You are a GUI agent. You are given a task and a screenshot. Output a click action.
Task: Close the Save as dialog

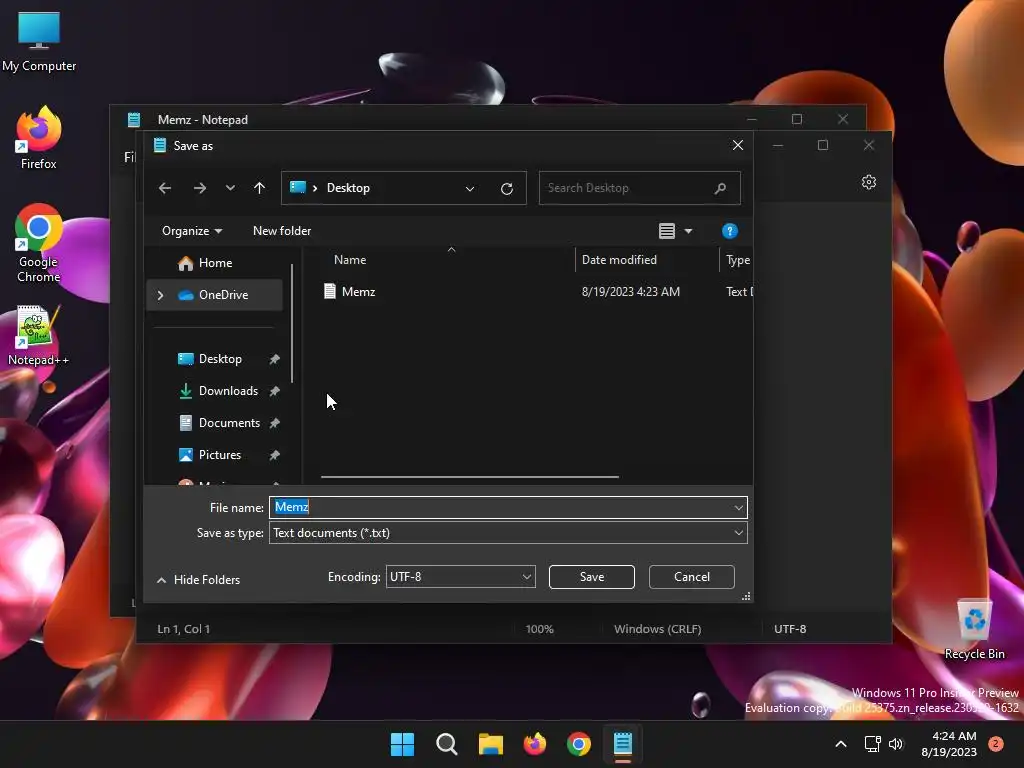click(x=737, y=145)
